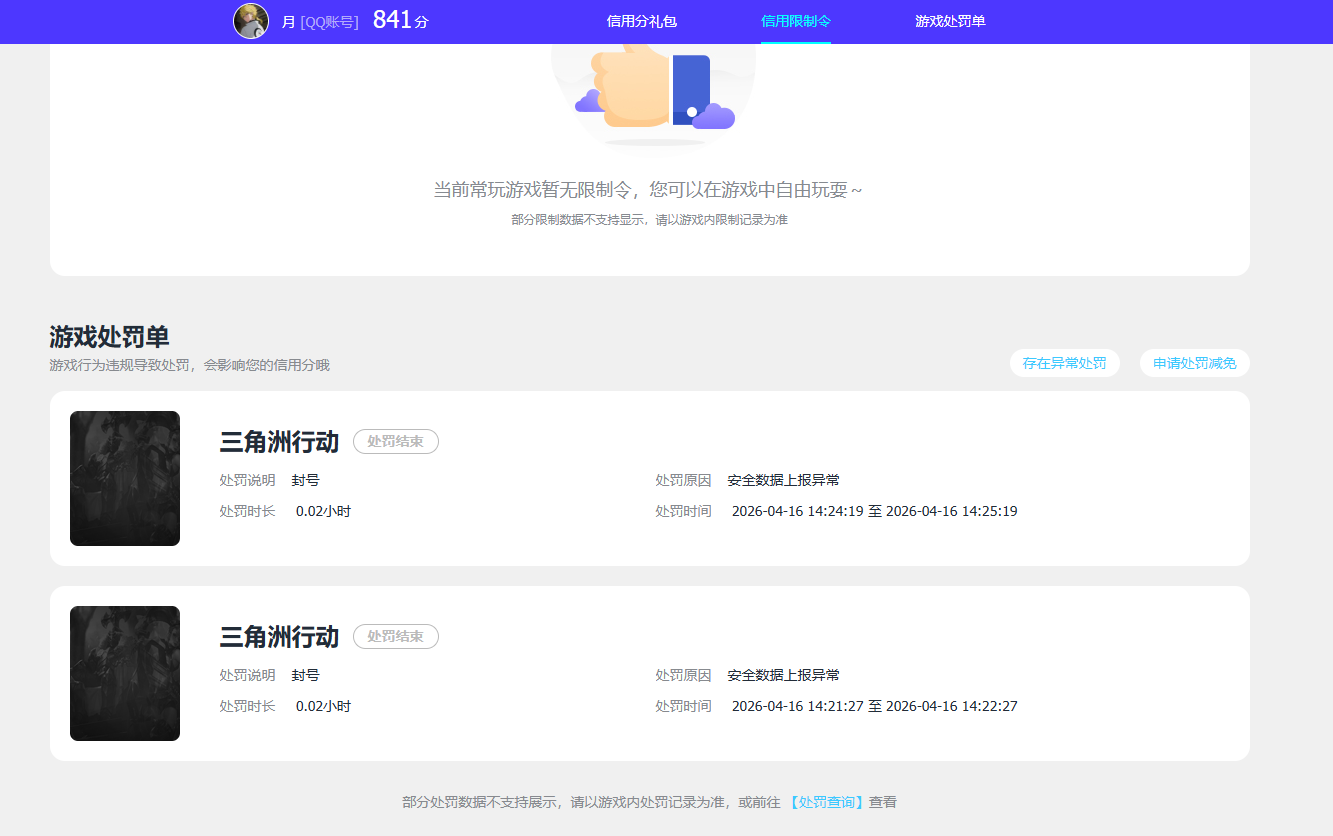Click 处罚结束 badge on the 14:24:19 penalty
Viewport: 1333px width, 836px height.
396,441
